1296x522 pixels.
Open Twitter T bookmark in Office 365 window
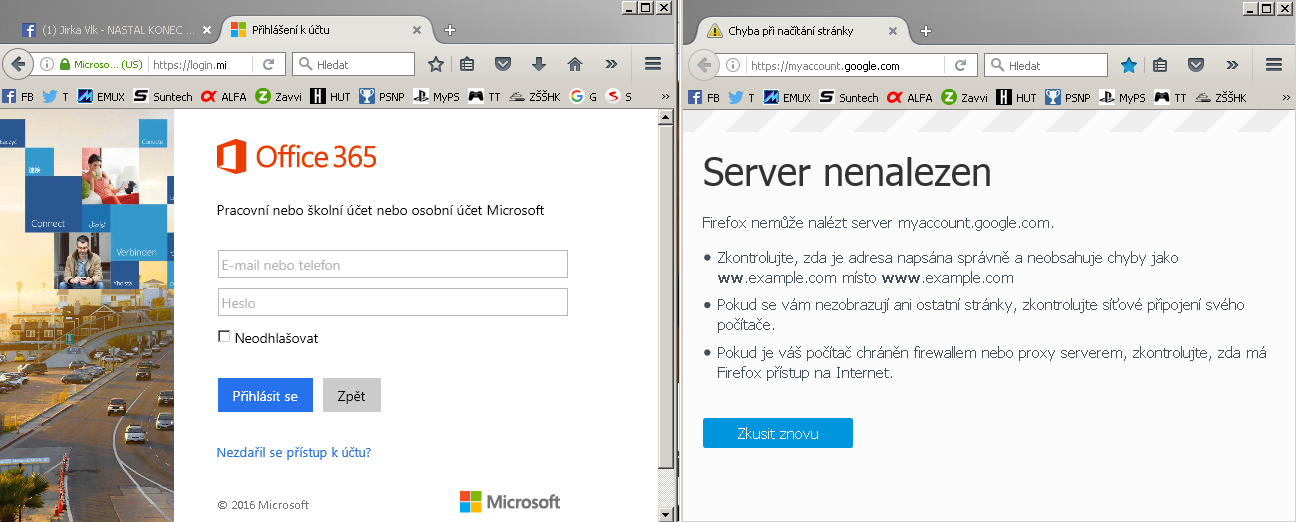pyautogui.click(x=56, y=97)
